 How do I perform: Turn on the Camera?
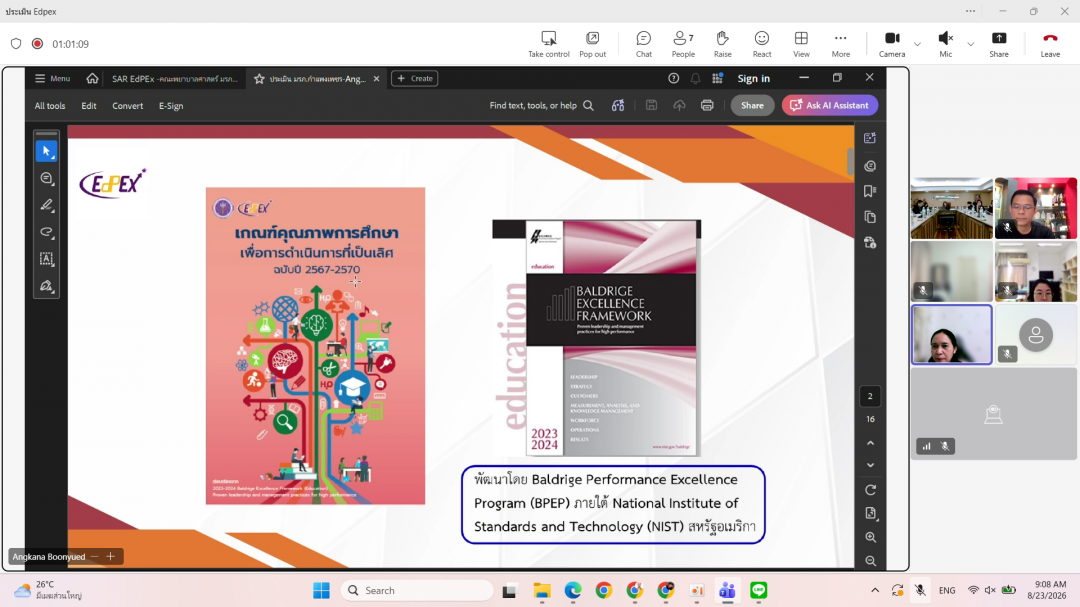coord(892,44)
